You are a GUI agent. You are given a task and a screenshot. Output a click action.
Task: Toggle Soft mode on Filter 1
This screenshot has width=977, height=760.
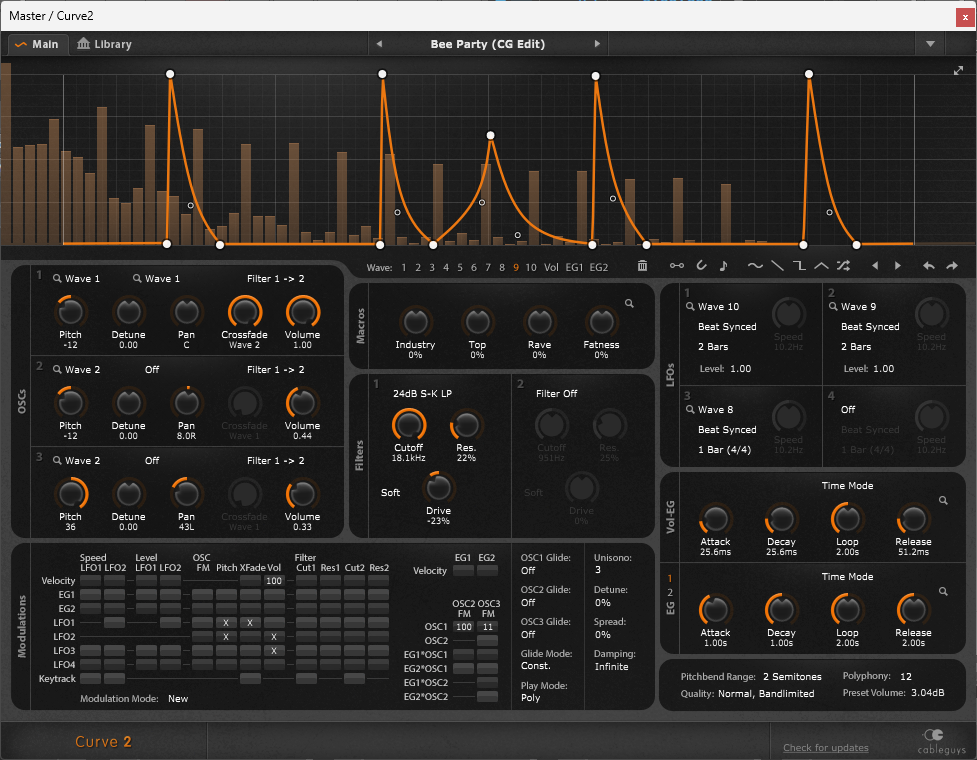coord(391,493)
